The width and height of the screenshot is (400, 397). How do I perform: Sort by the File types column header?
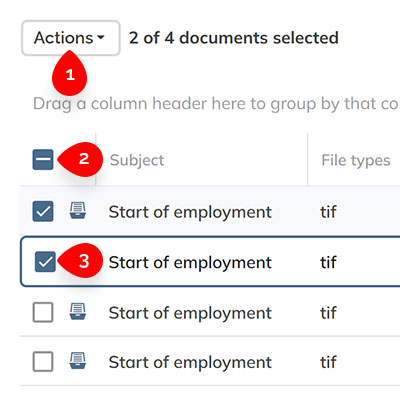(x=356, y=160)
